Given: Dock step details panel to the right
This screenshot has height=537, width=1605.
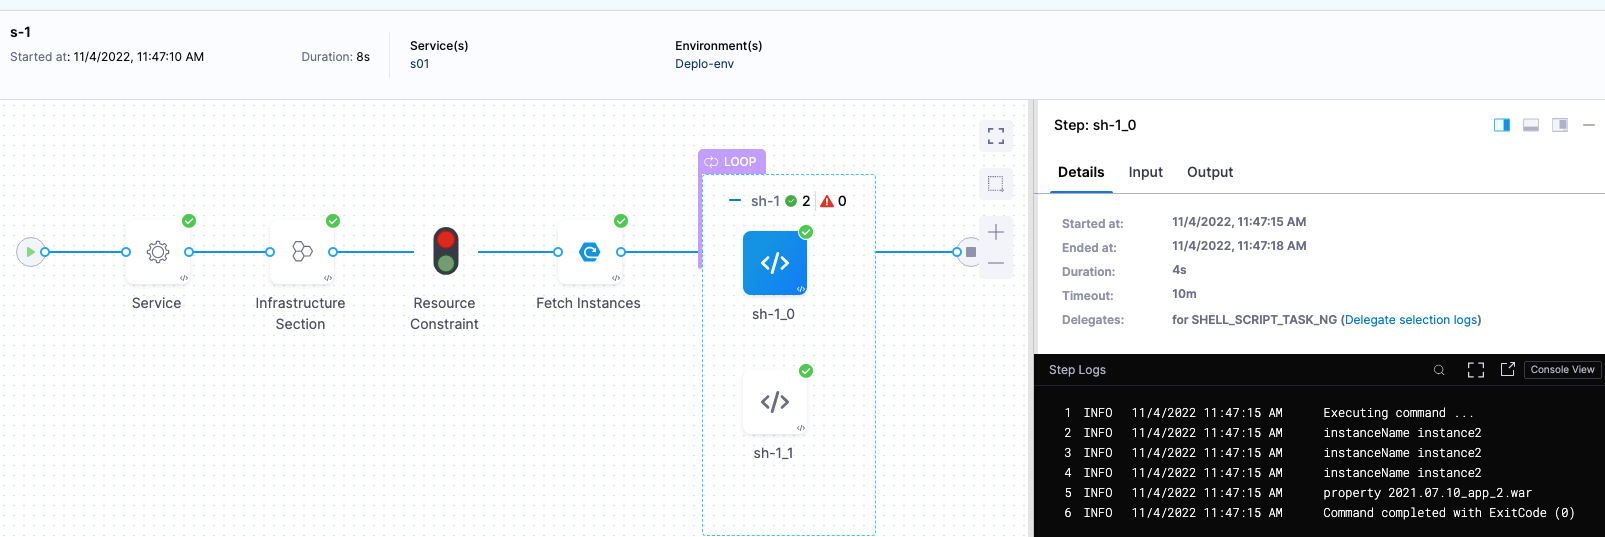Looking at the screenshot, I should click(1502, 125).
